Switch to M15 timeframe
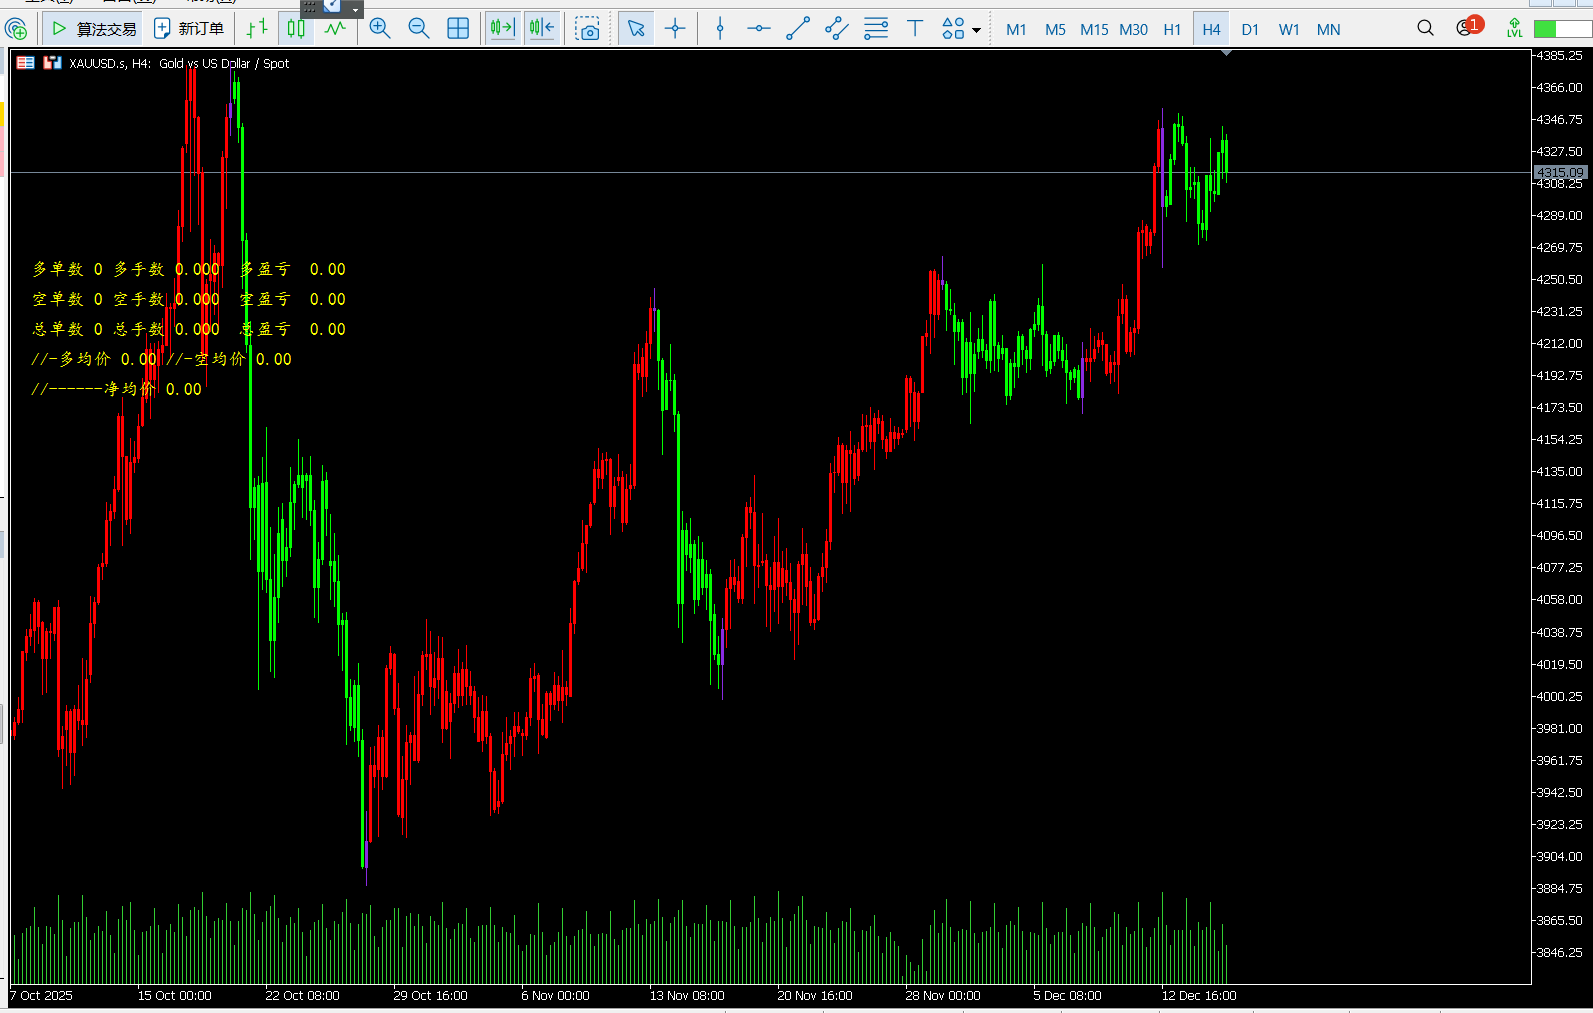 (1094, 30)
